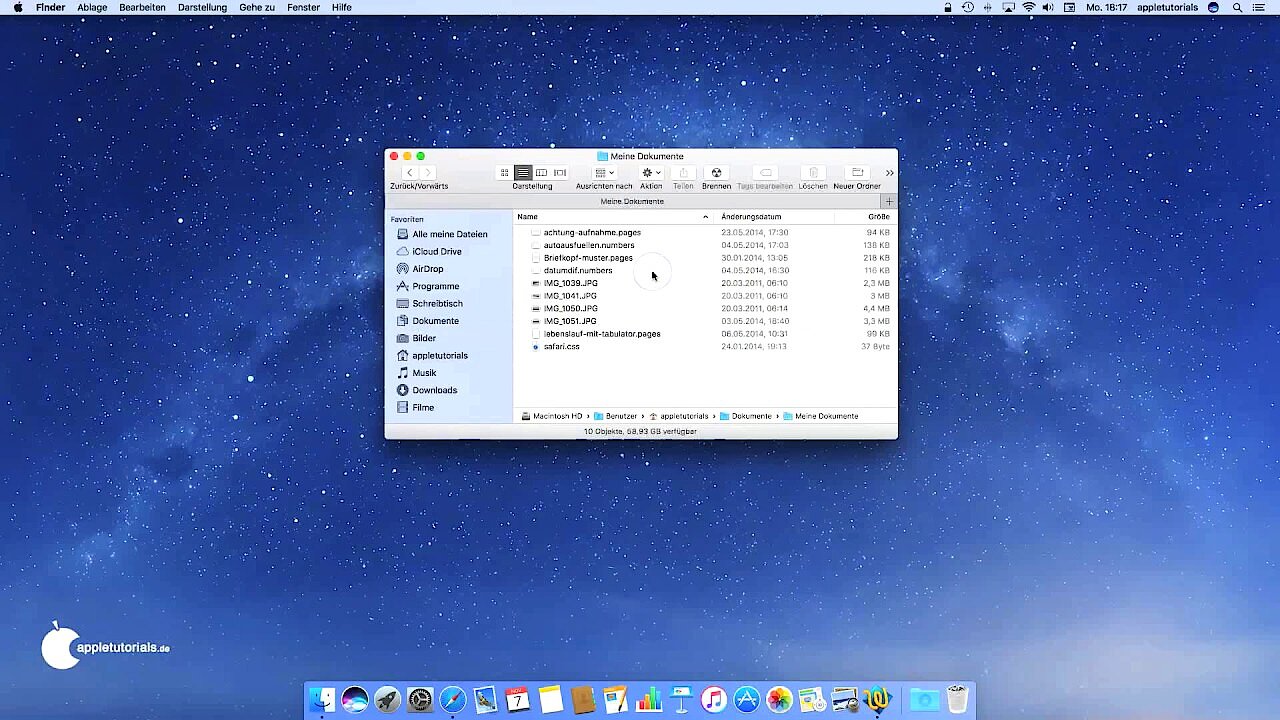Click the Teilen share button
Viewport: 1280px width, 720px height.
[x=683, y=173]
